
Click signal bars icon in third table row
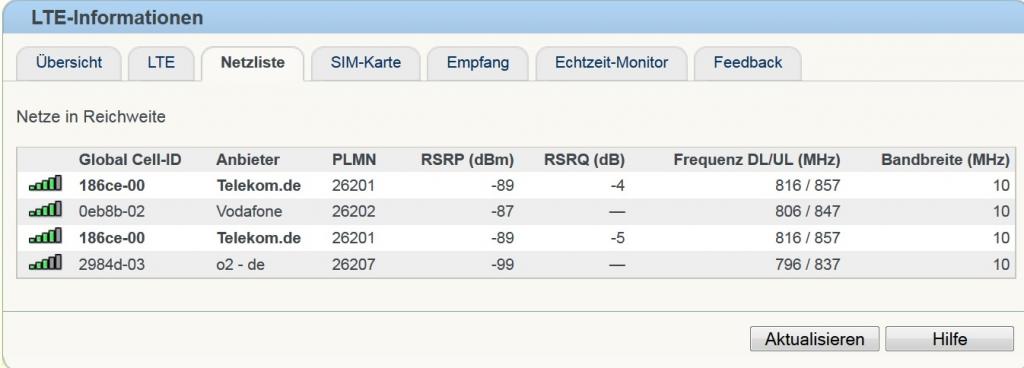click(x=45, y=236)
